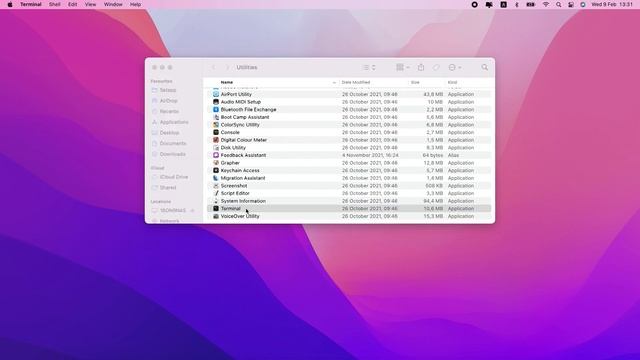Select the Grapher app icon
Image resolution: width=640 pixels, height=360 pixels.
click(216, 163)
